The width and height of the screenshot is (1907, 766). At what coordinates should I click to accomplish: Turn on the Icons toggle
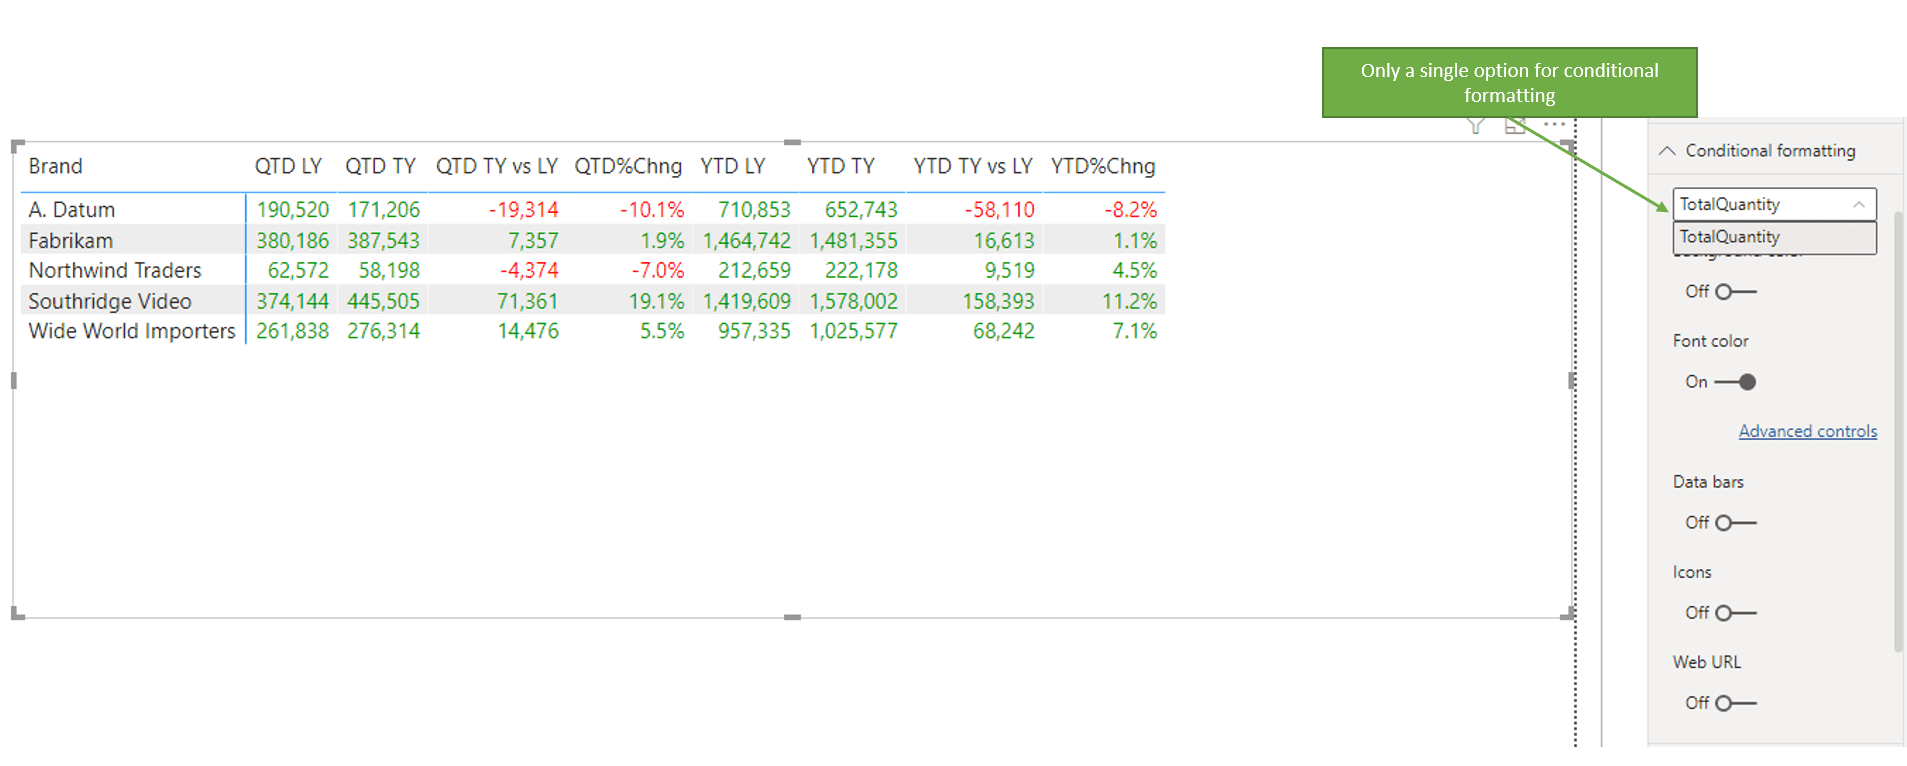coord(1735,613)
